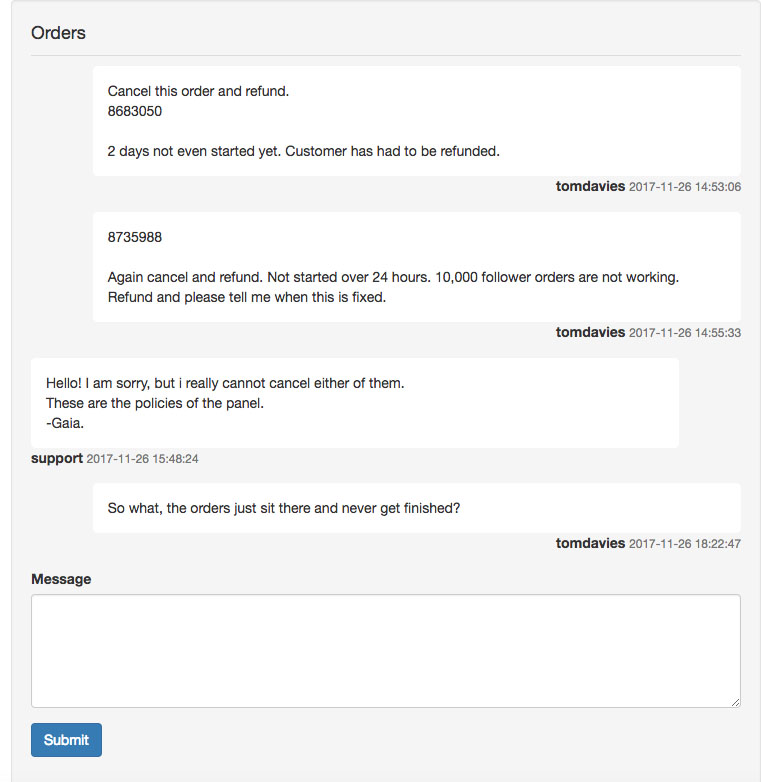The height and width of the screenshot is (782, 761).
Task: Click 'Again cancel and refund' message text
Action: [x=393, y=287]
